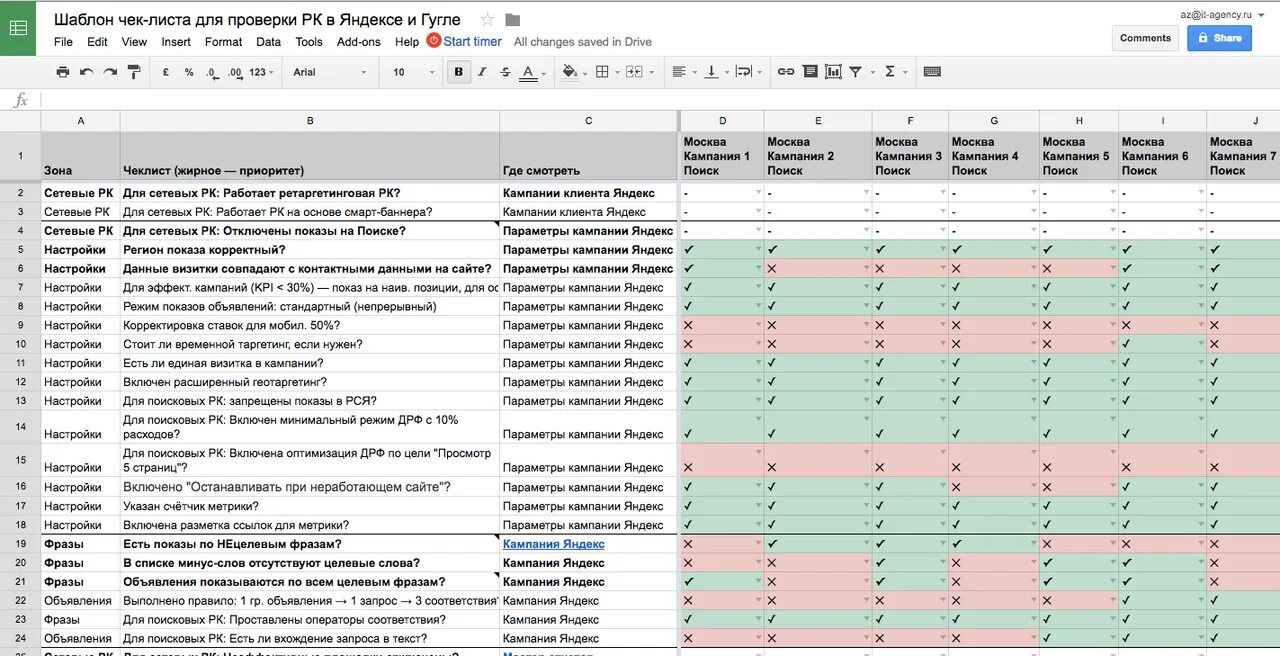Open input tools keyboard icon
This screenshot has width=1280, height=656.
click(x=932, y=72)
